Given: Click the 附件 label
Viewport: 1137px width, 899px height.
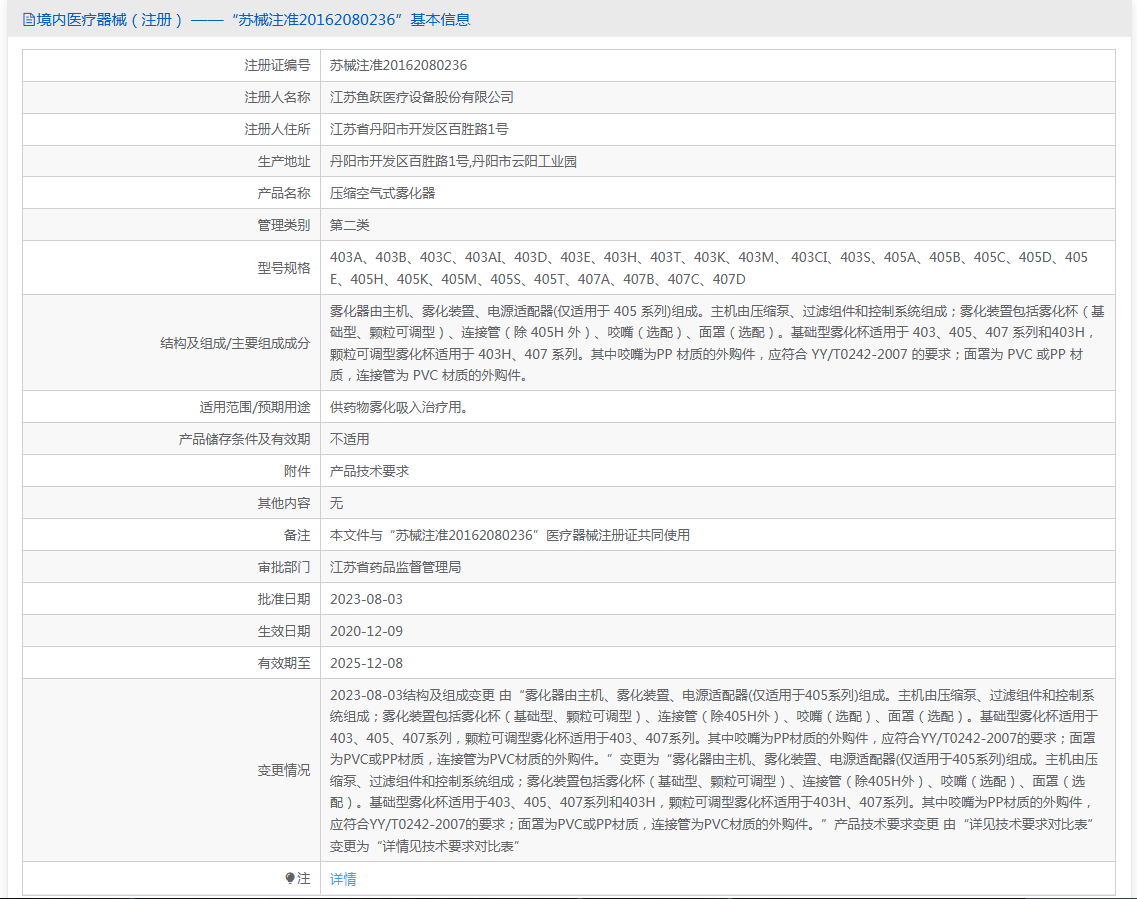Looking at the screenshot, I should coord(297,471).
